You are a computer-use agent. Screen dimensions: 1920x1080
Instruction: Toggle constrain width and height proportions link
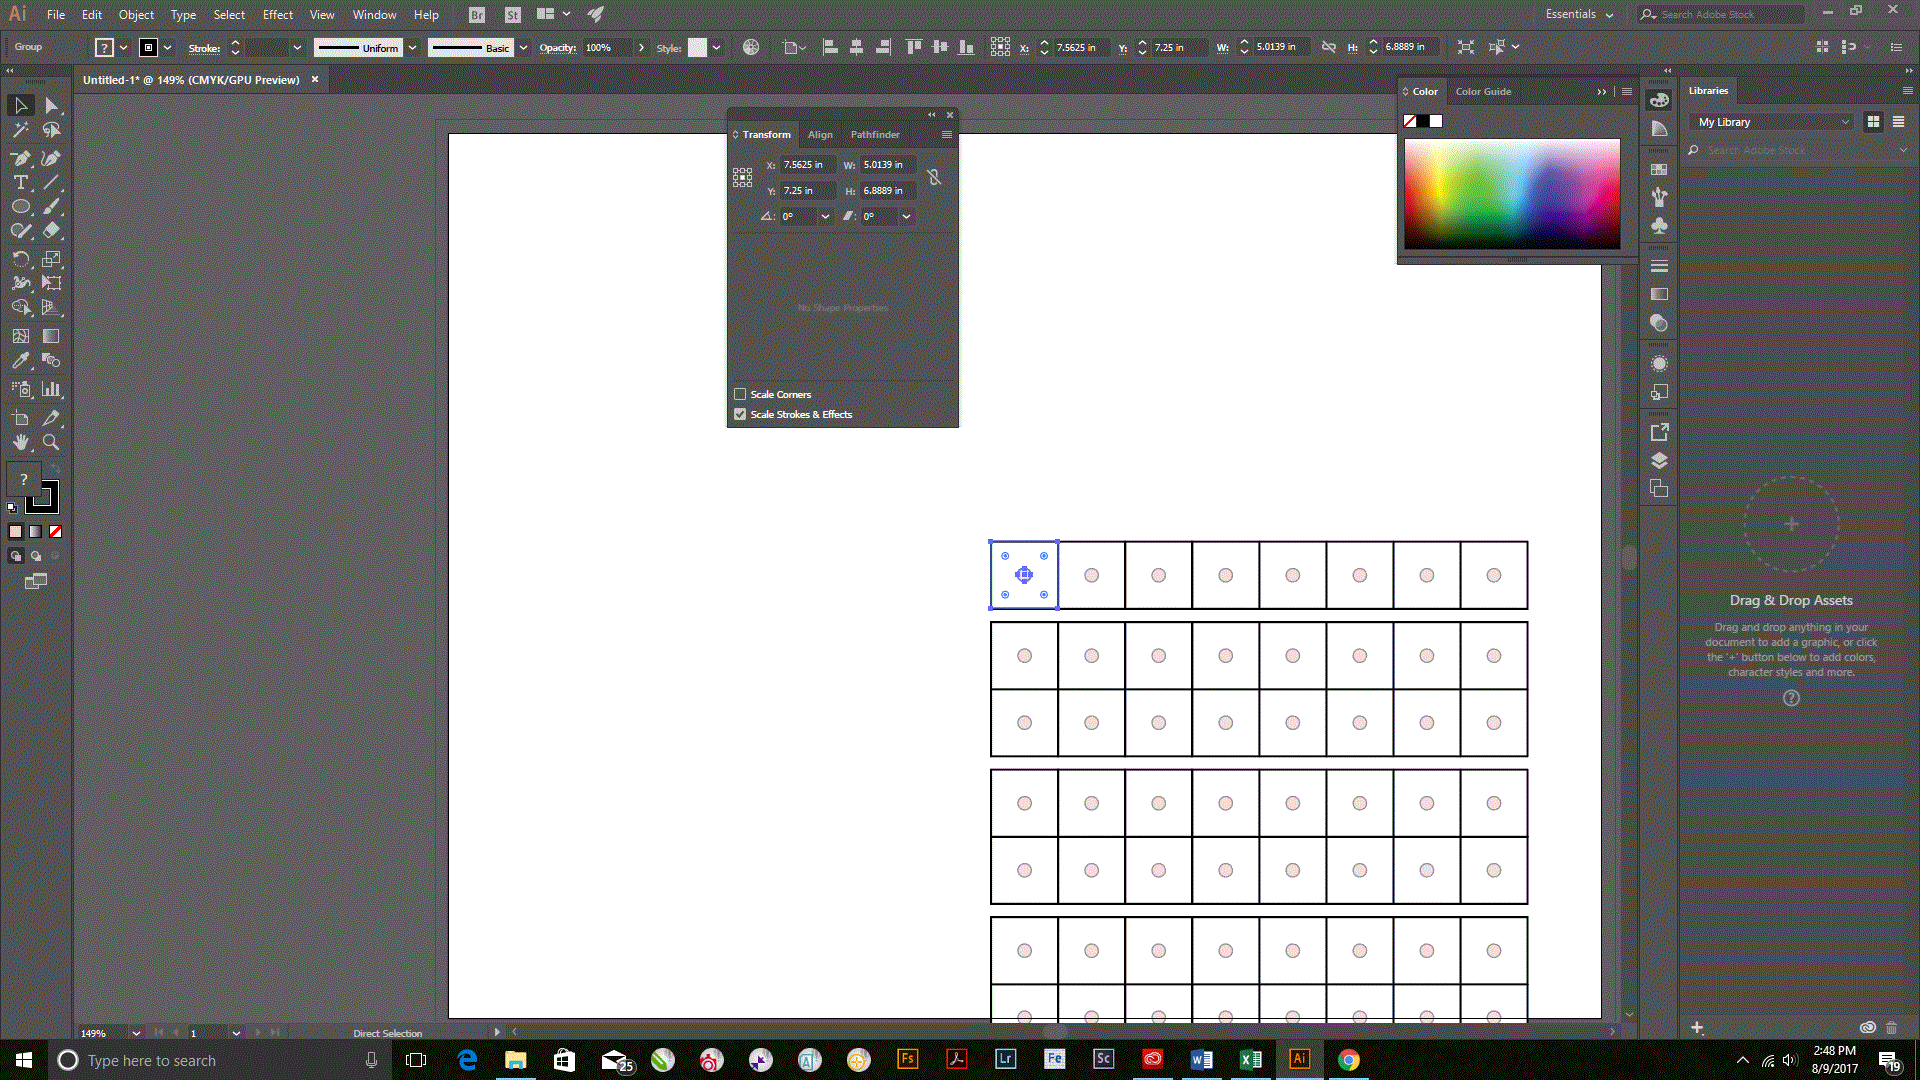pos(934,177)
